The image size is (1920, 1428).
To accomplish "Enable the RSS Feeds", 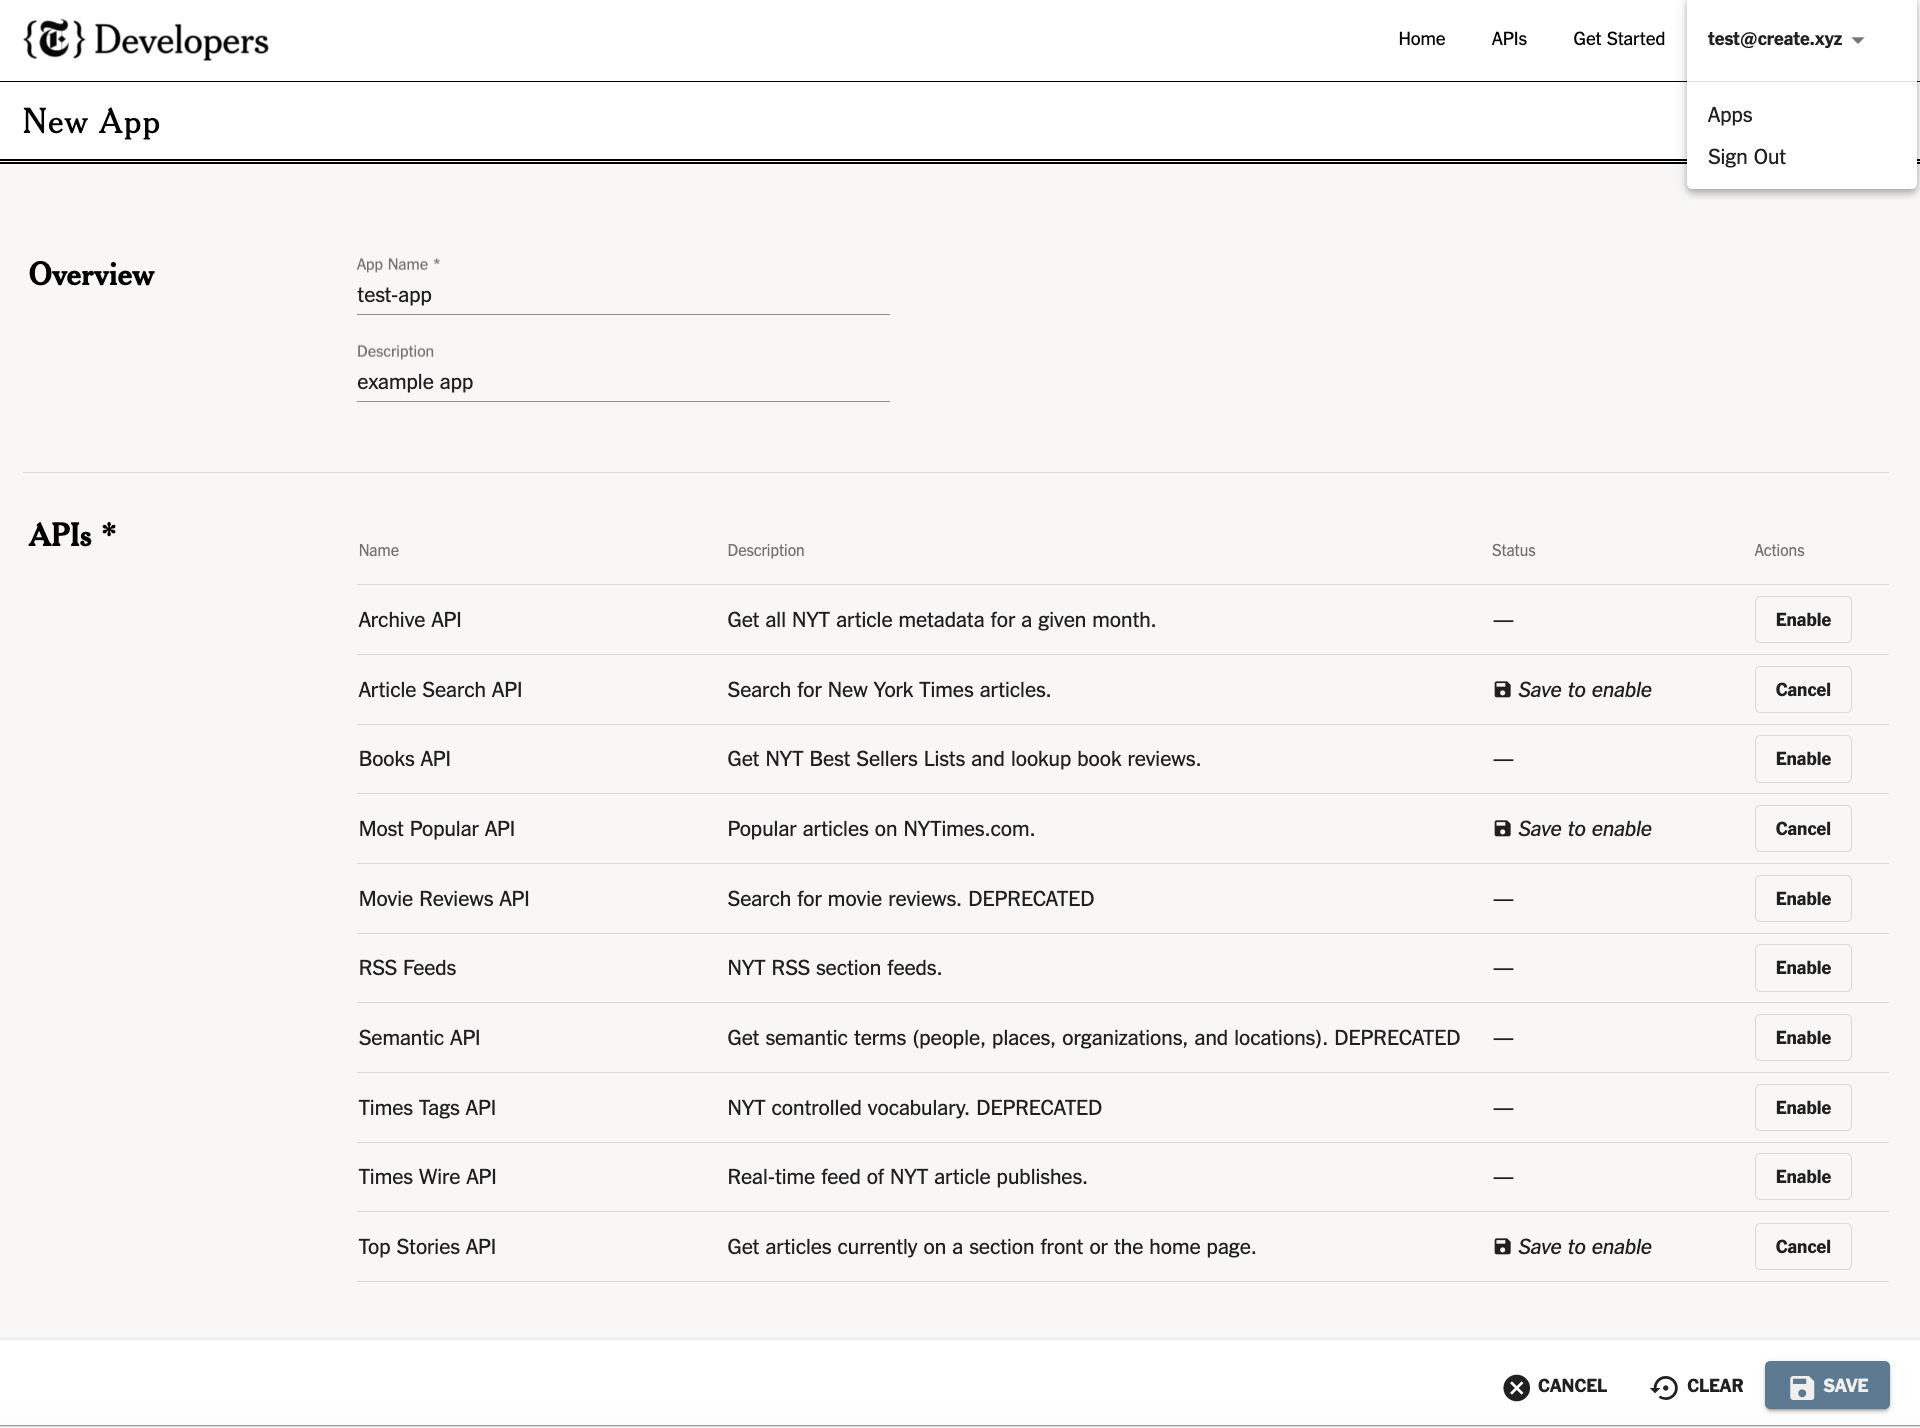I will point(1803,968).
